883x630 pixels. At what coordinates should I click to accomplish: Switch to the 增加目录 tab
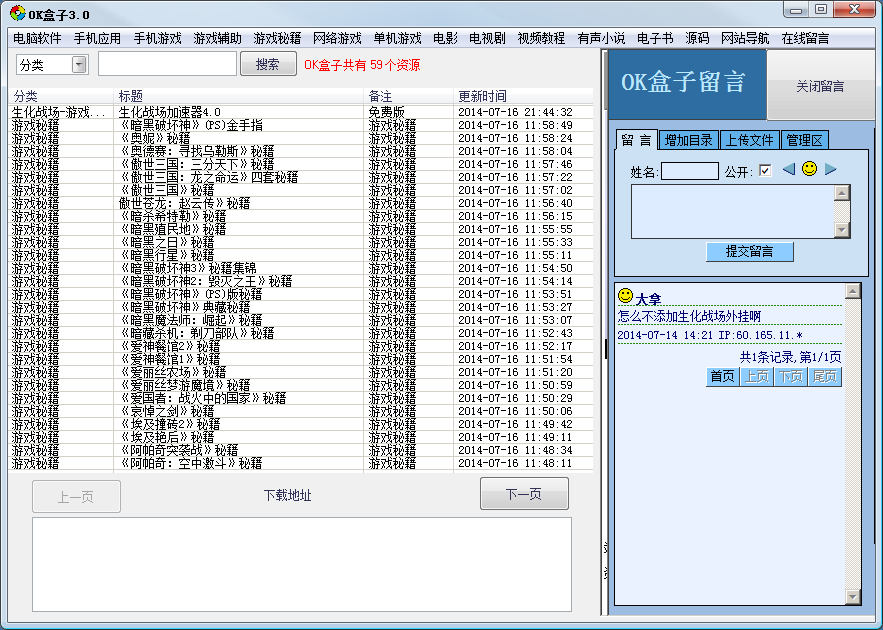pos(688,141)
